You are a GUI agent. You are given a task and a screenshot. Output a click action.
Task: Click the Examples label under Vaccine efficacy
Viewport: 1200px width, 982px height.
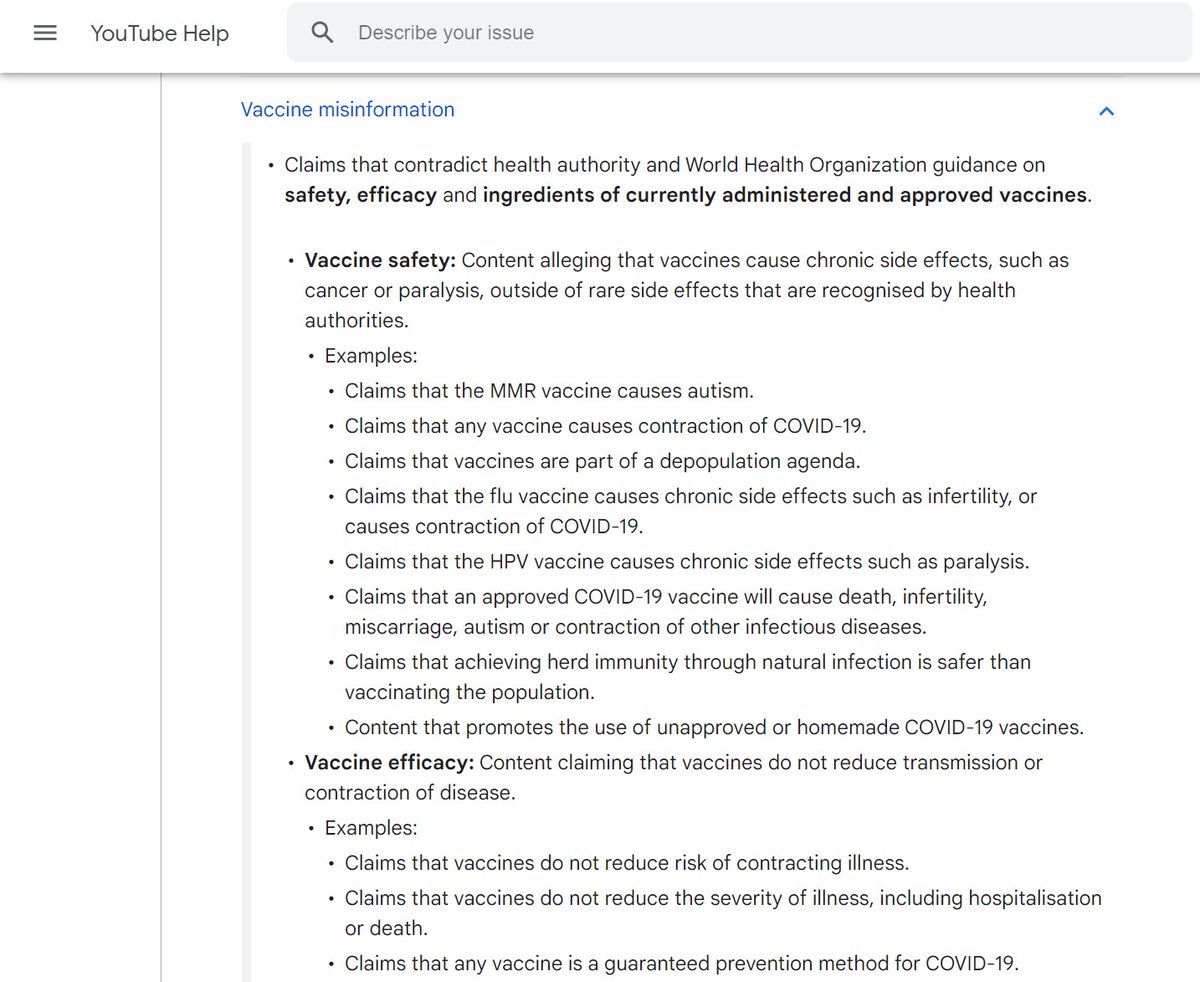coord(371,828)
